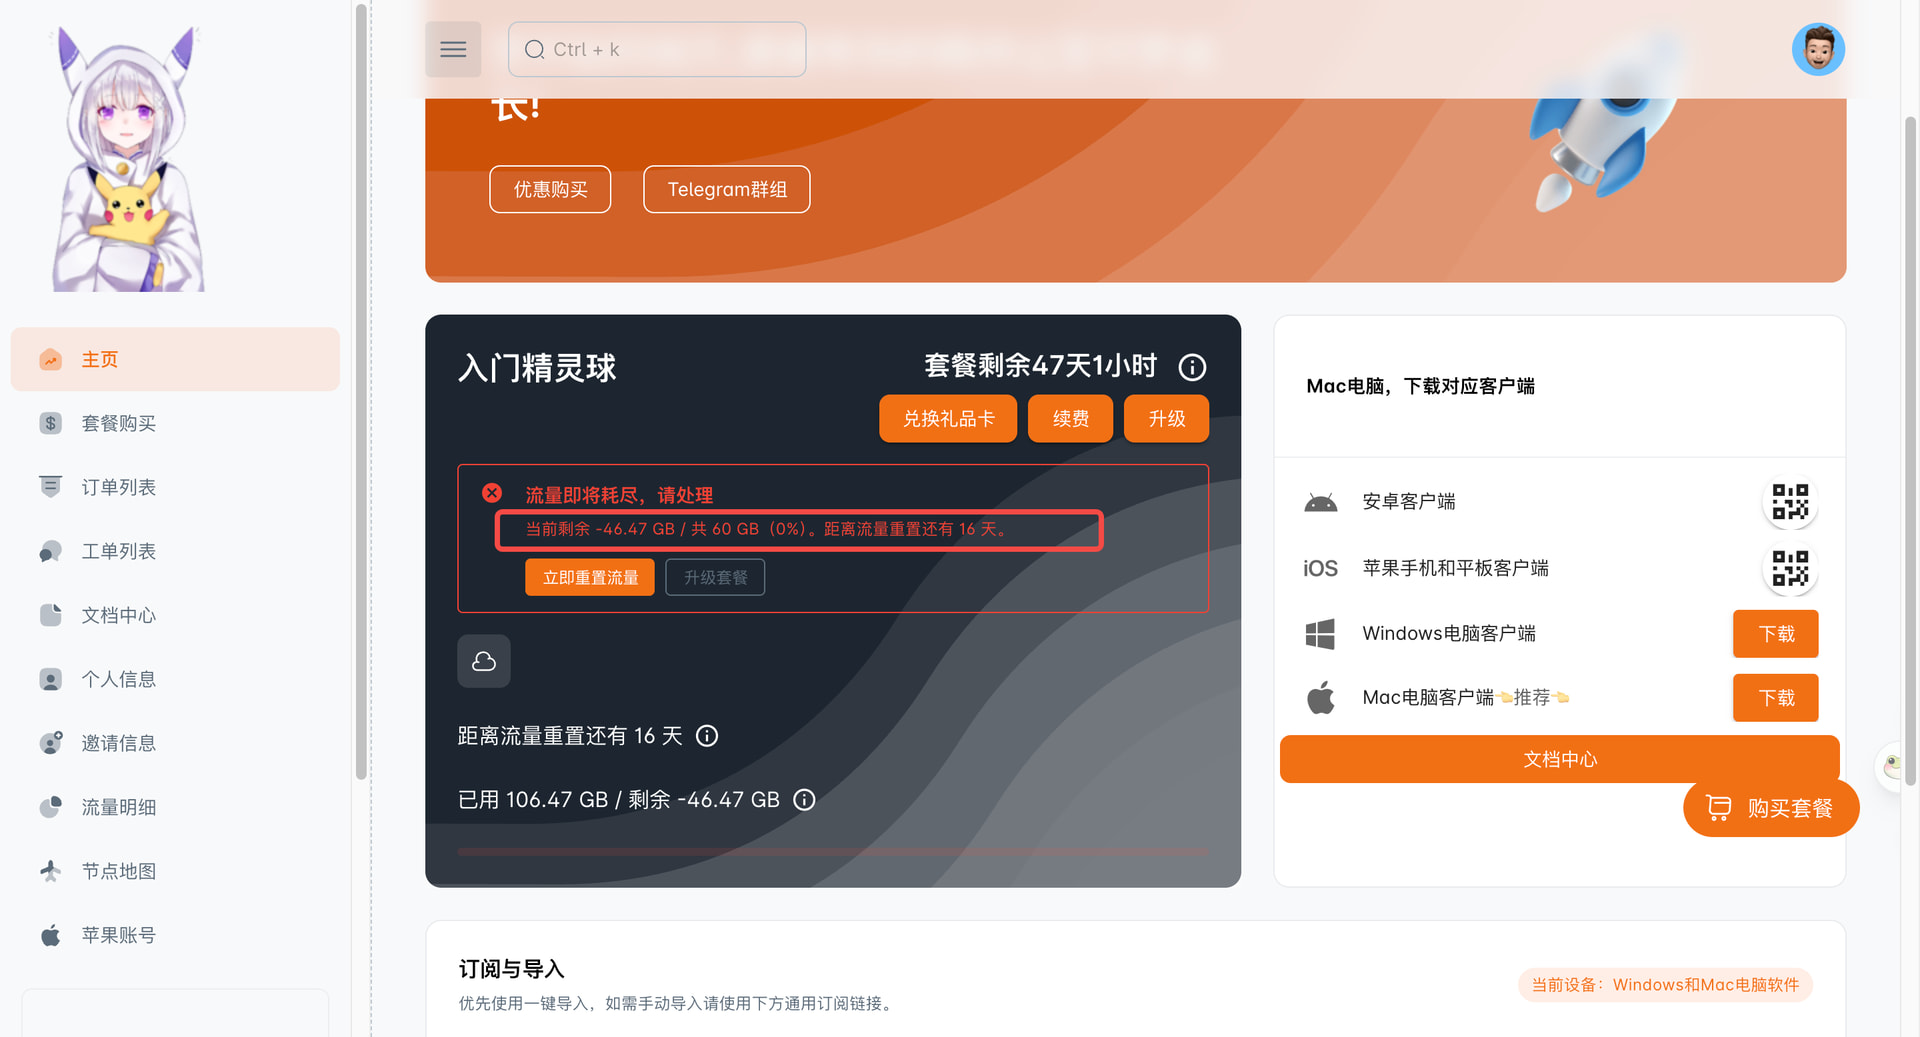Click the 订阅与导入 heading
Viewport: 1920px width, 1037px height.
pos(511,969)
